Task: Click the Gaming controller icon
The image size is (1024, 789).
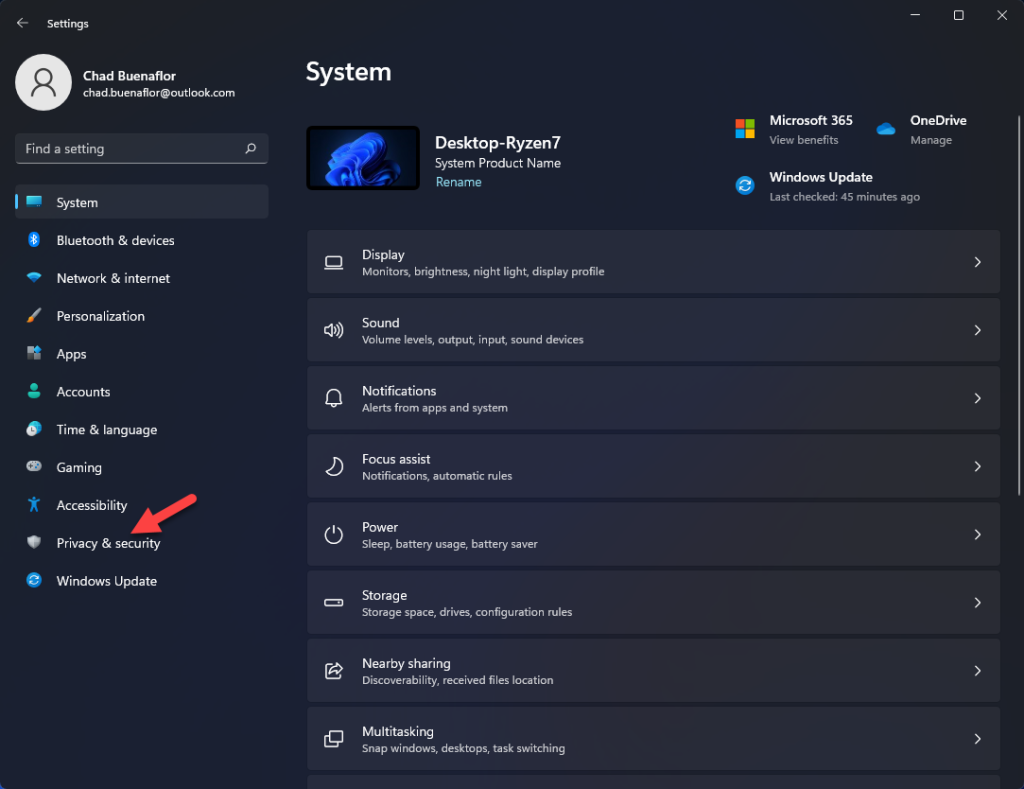Action: tap(34, 466)
